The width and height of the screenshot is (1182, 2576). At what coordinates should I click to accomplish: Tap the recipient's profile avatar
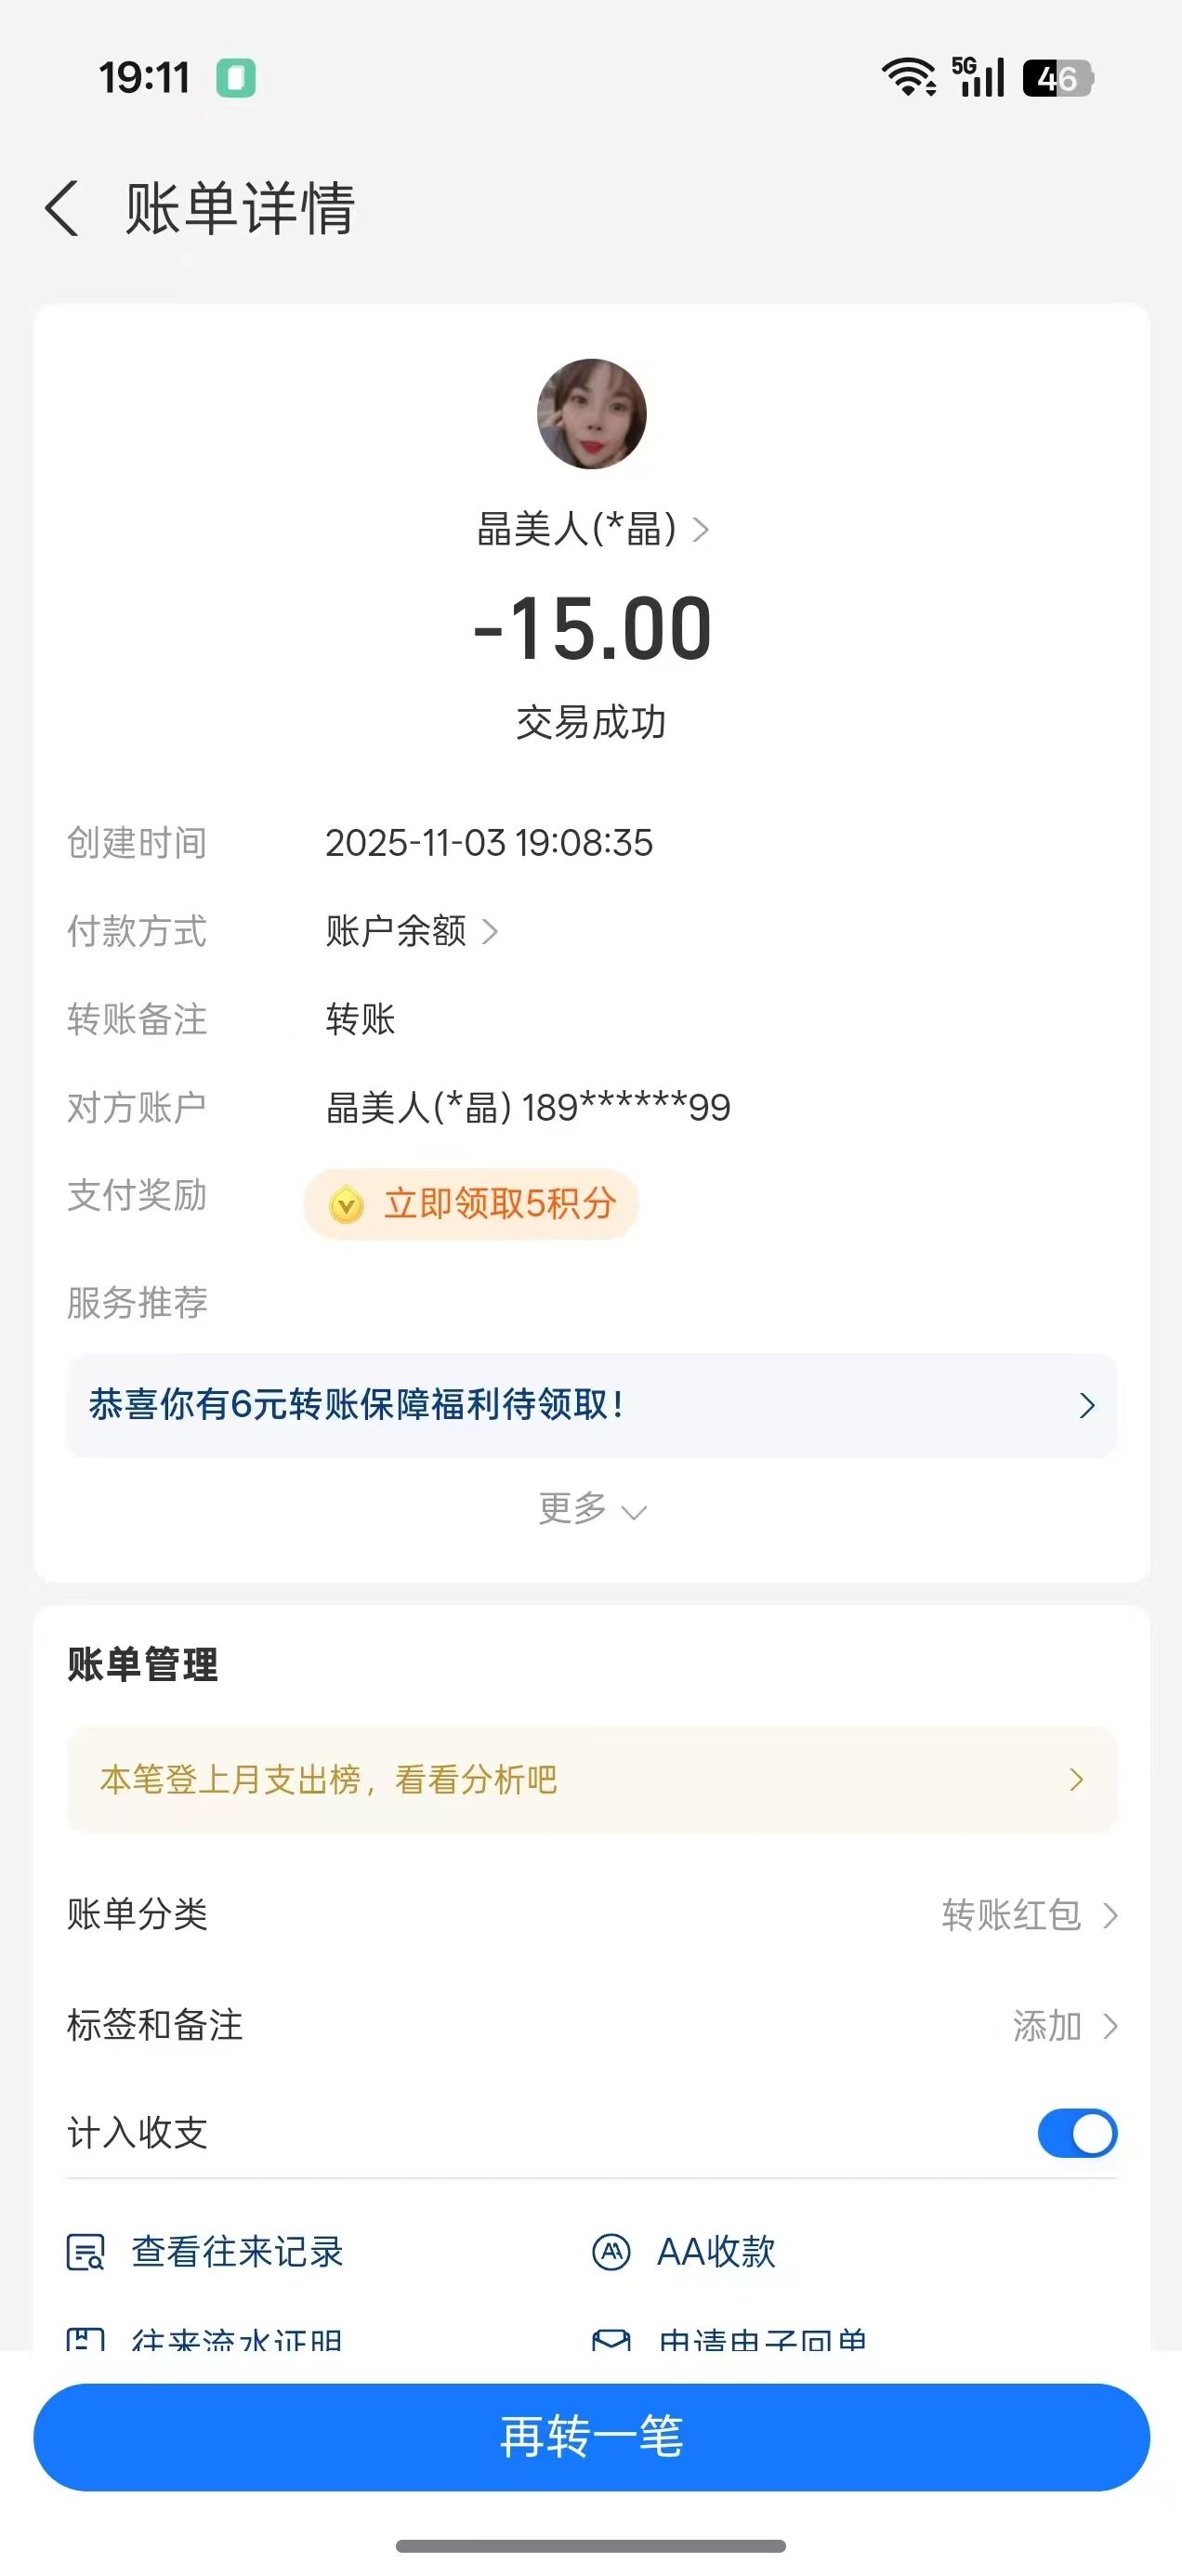591,414
